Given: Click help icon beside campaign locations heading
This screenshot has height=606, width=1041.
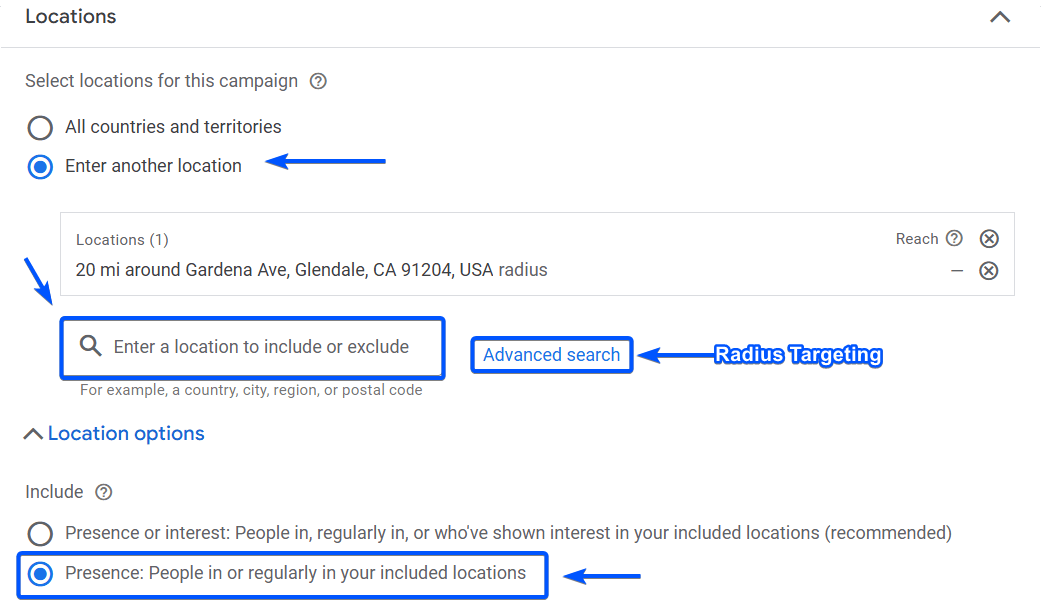Looking at the screenshot, I should pos(317,81).
